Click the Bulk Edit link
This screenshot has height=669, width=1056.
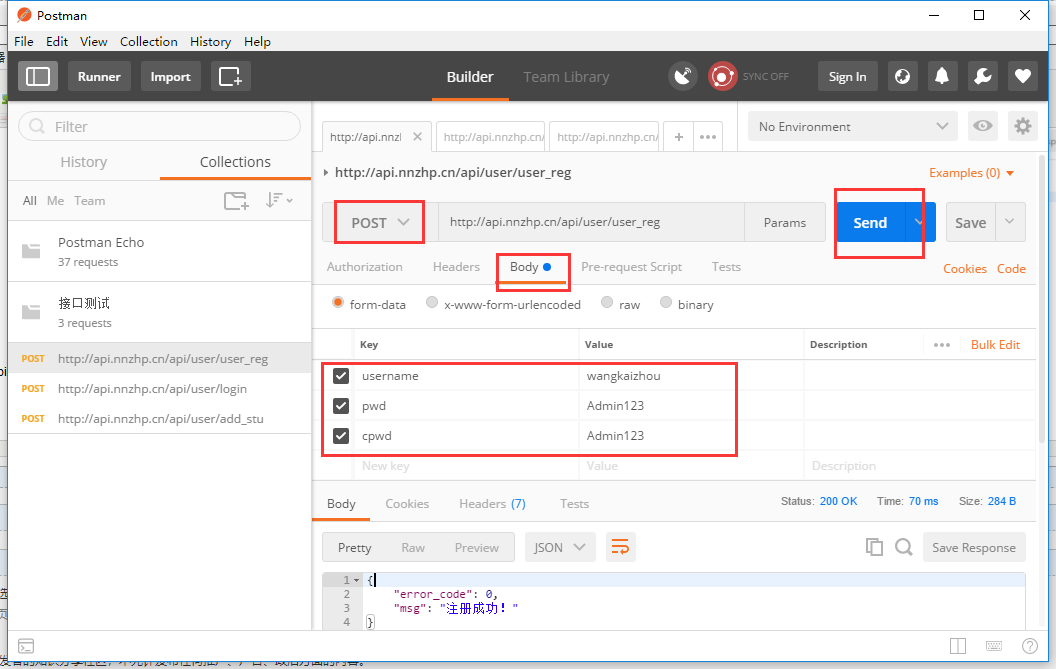[x=995, y=345]
